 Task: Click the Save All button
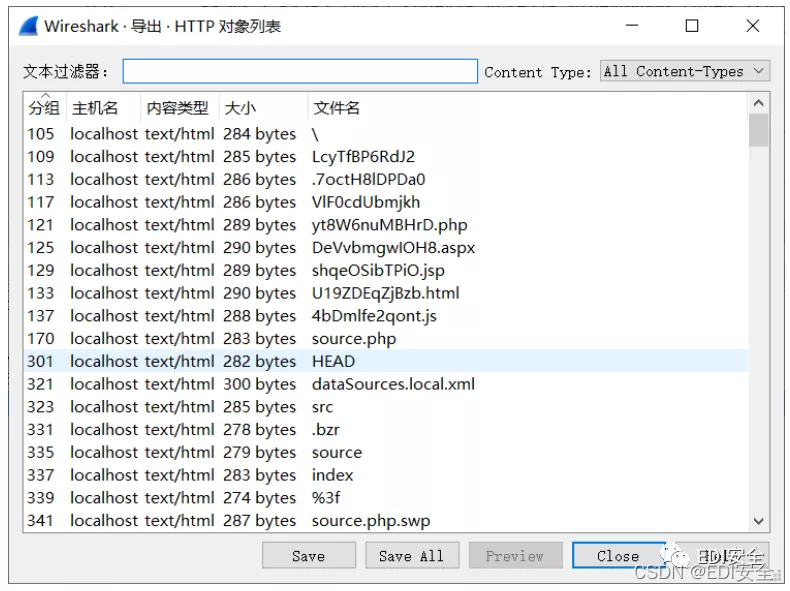[x=412, y=556]
